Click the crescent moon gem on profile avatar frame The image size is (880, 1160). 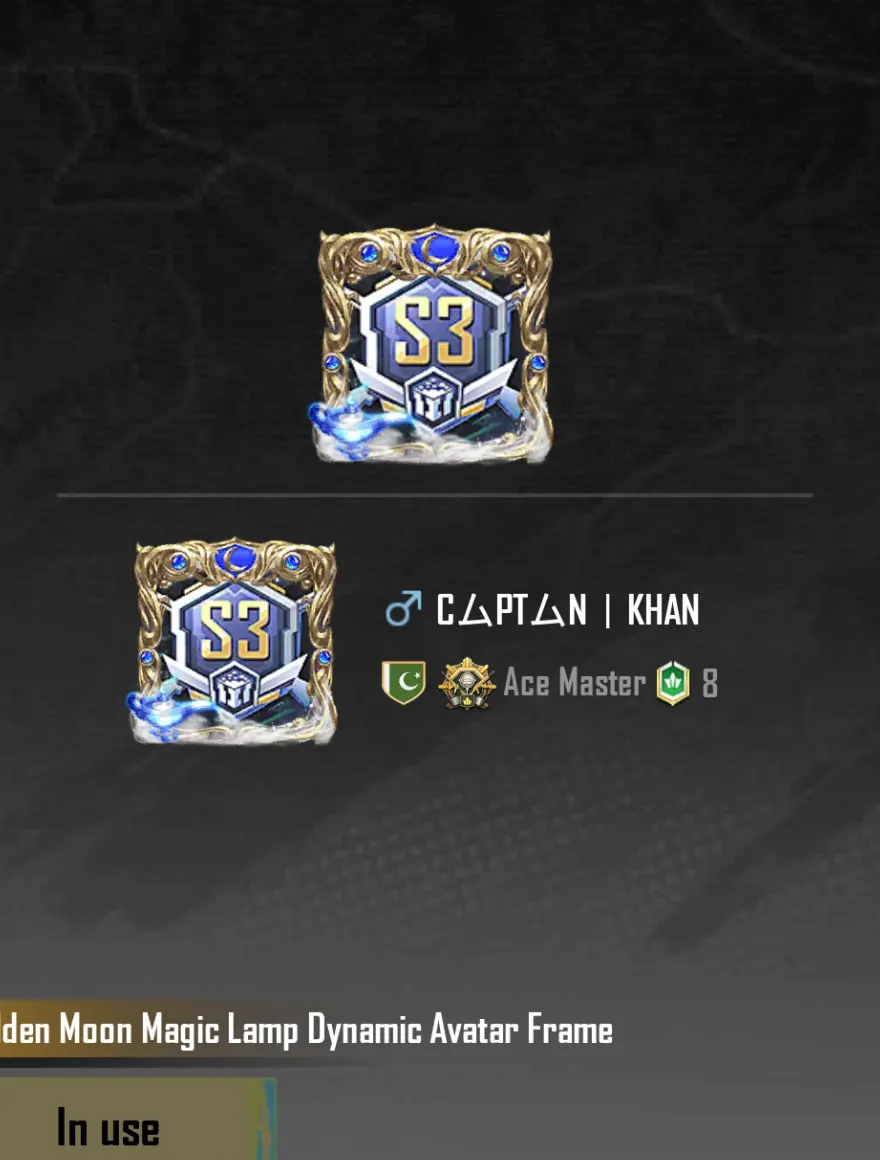[x=235, y=556]
